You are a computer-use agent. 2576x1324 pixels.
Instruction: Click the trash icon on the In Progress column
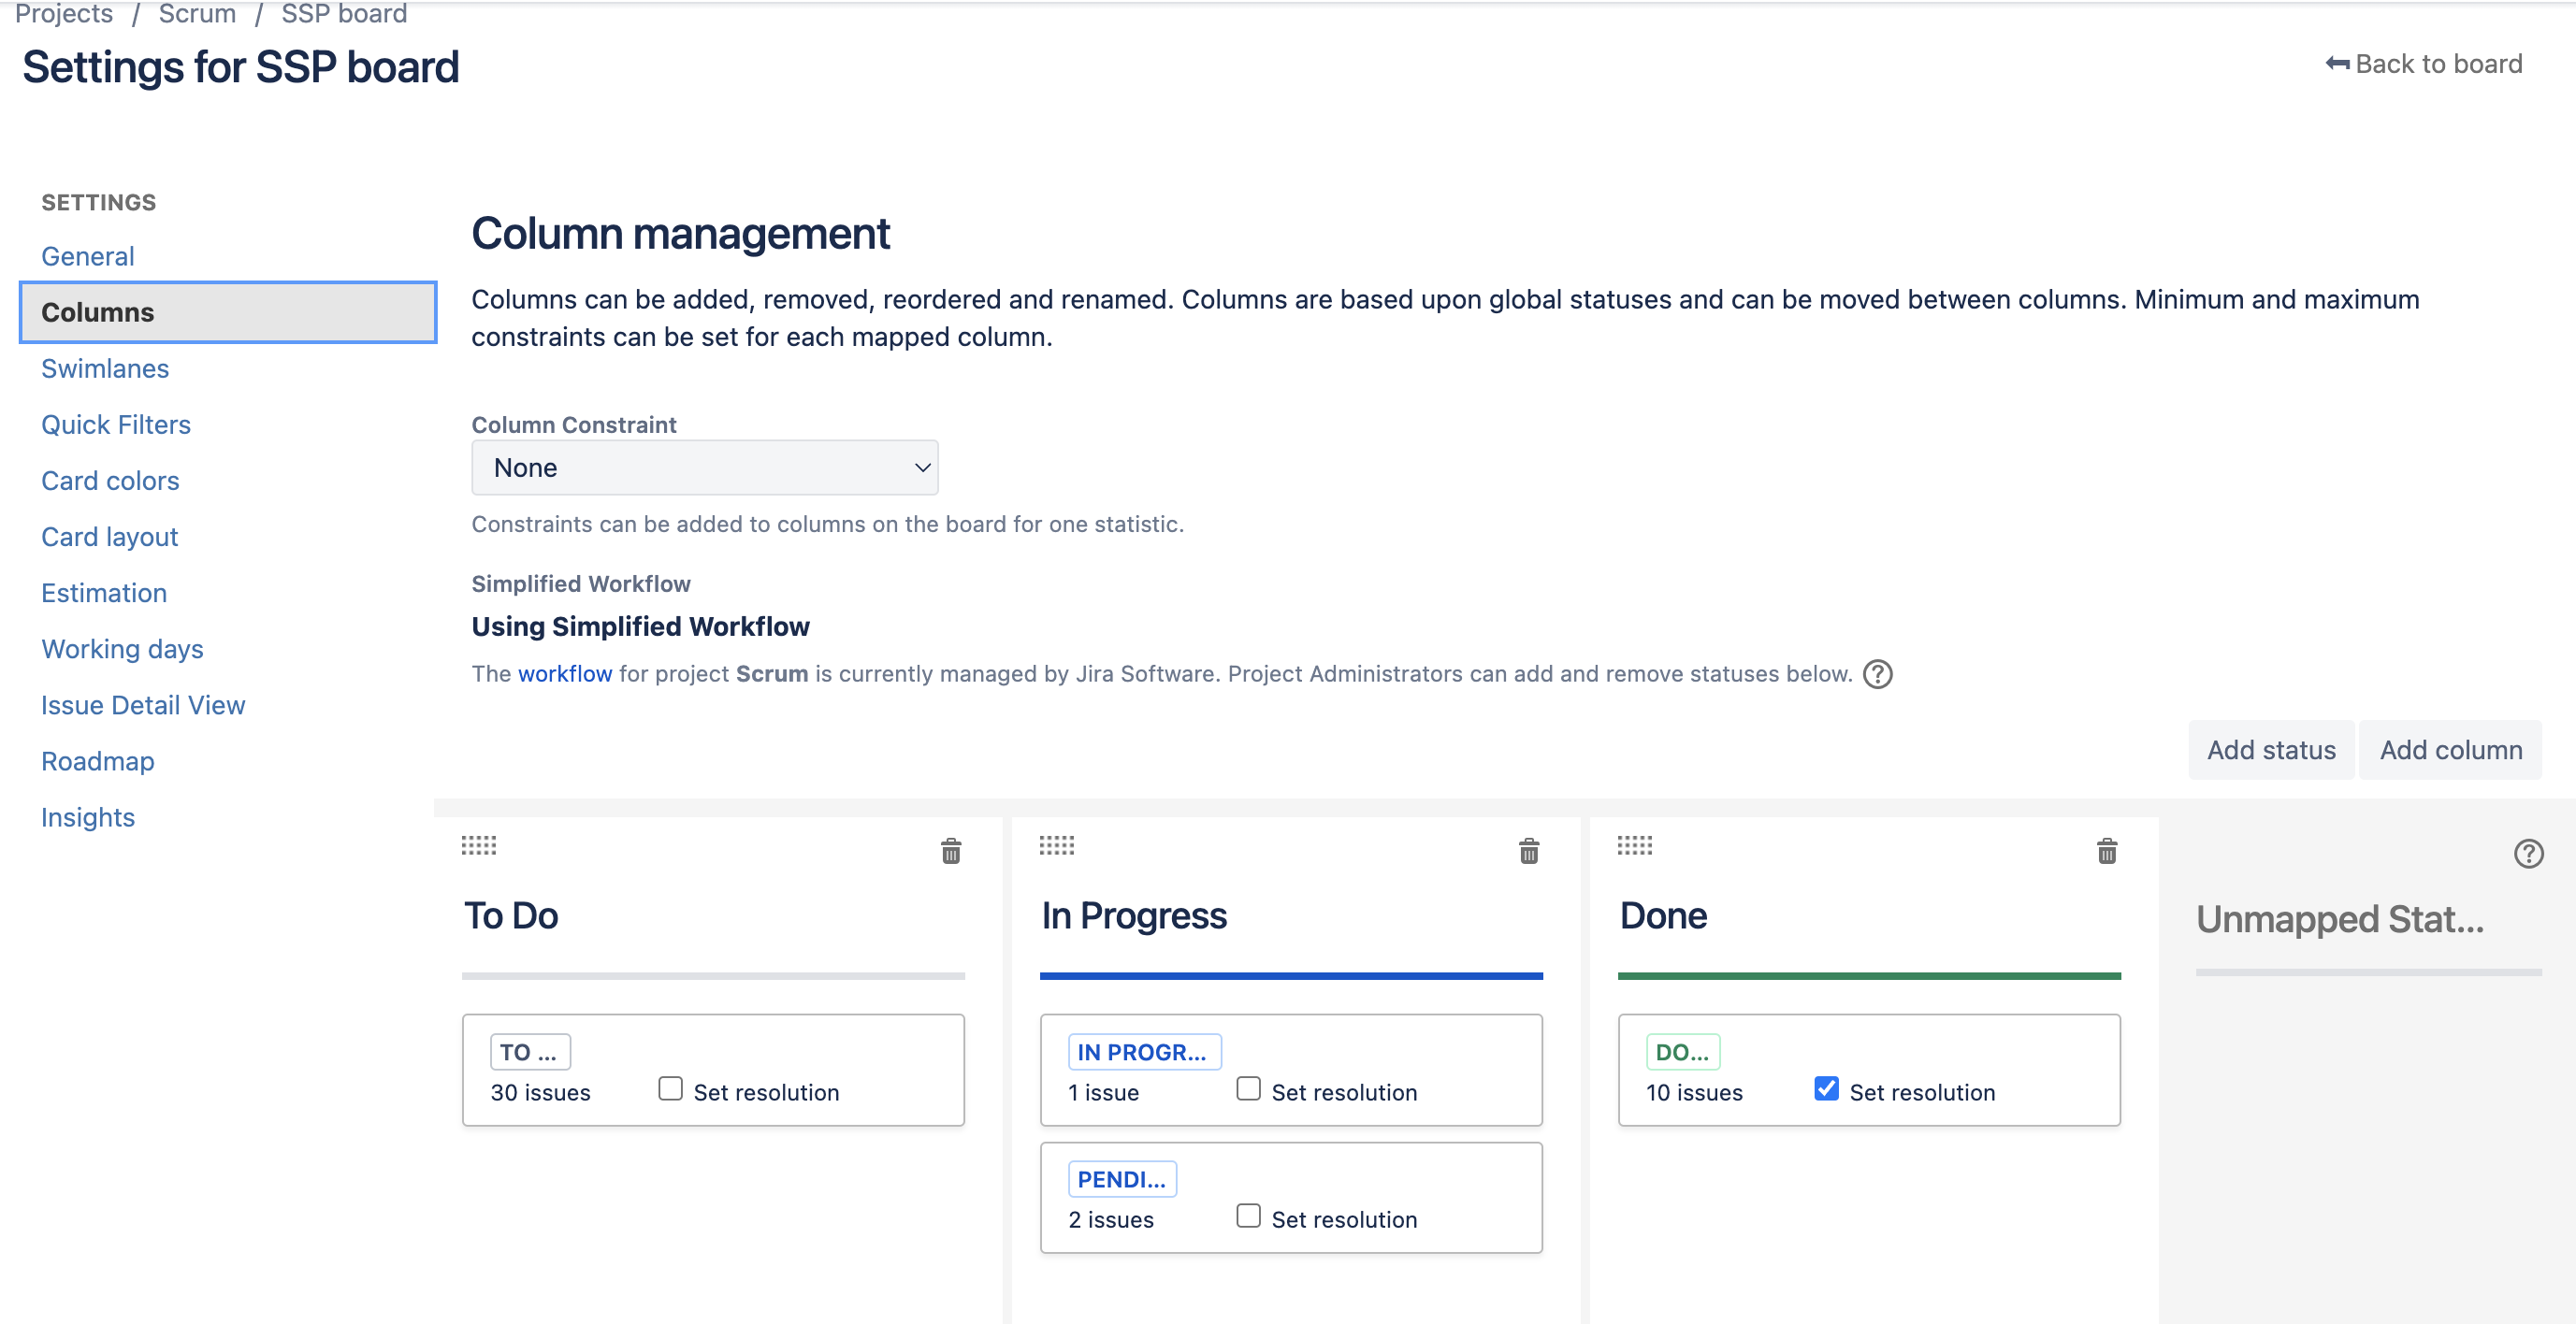click(1529, 851)
